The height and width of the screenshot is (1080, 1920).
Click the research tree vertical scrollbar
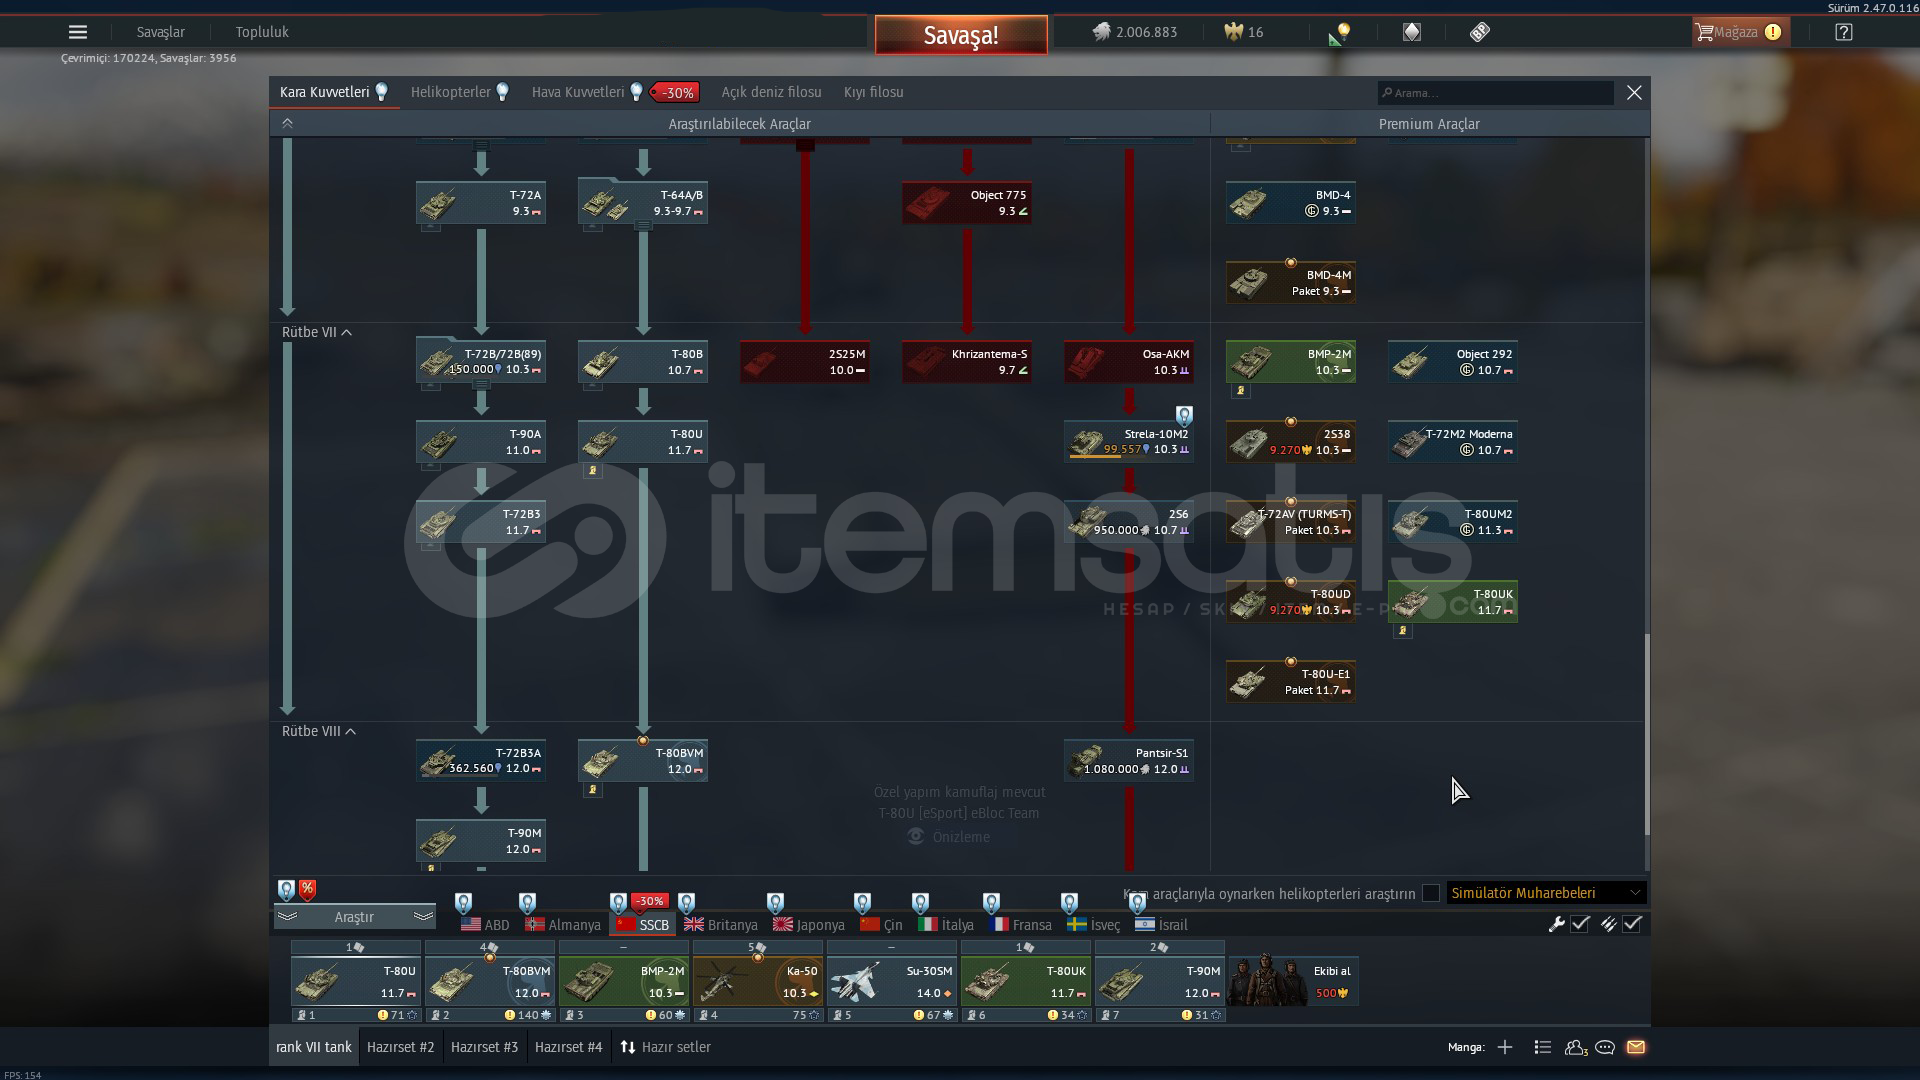pyautogui.click(x=1647, y=735)
